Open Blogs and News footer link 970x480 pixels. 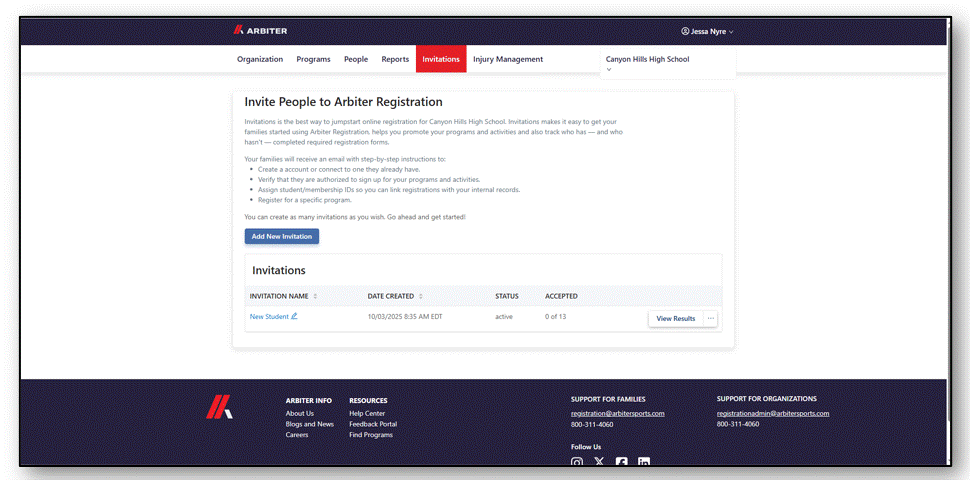click(x=309, y=424)
